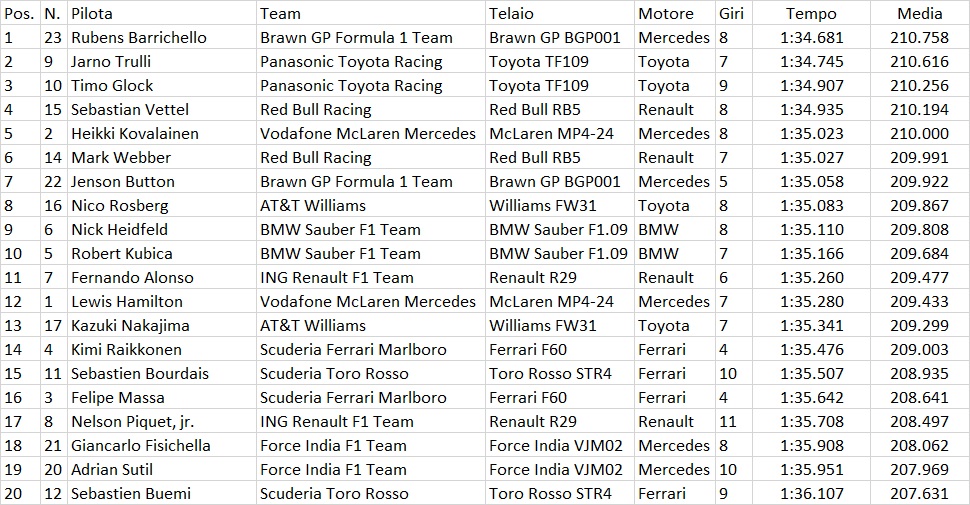Screen dimensions: 970x505
Task: Select the Motore header cell
Action: pos(674,13)
